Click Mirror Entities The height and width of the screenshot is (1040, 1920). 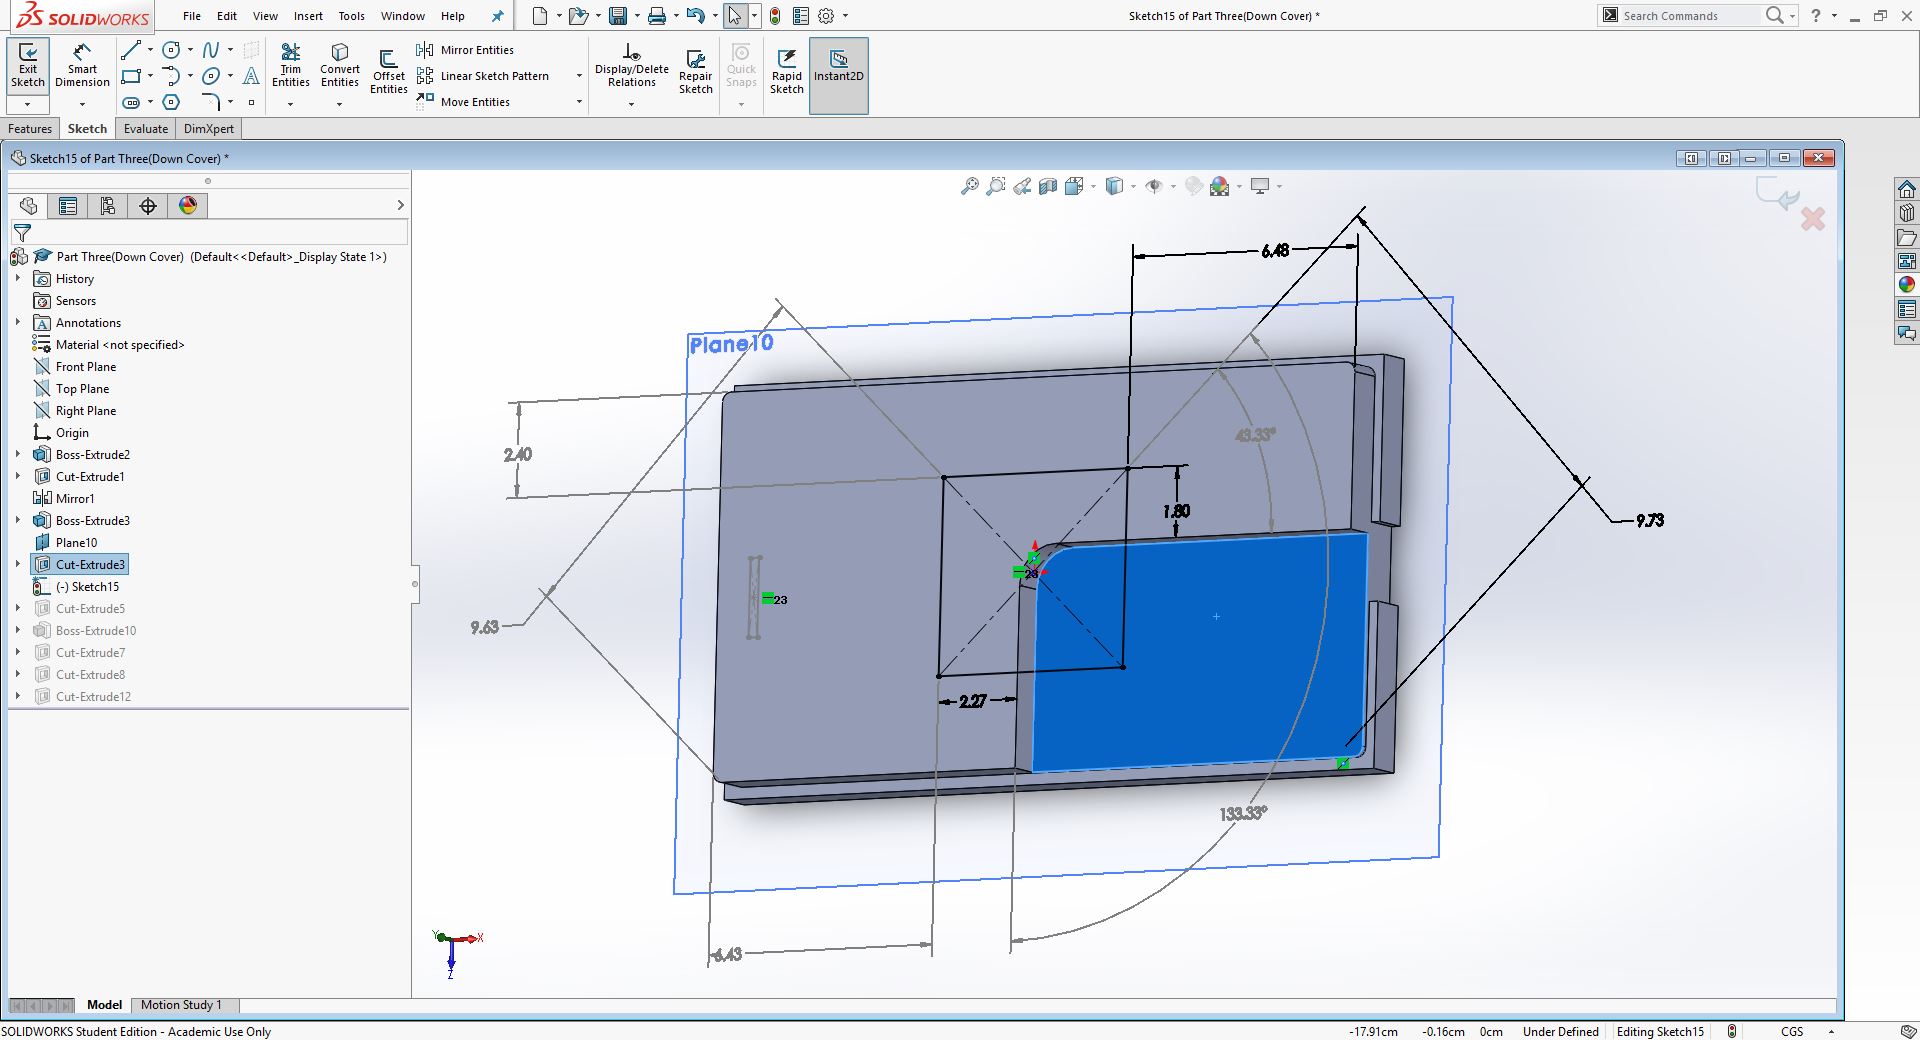466,50
